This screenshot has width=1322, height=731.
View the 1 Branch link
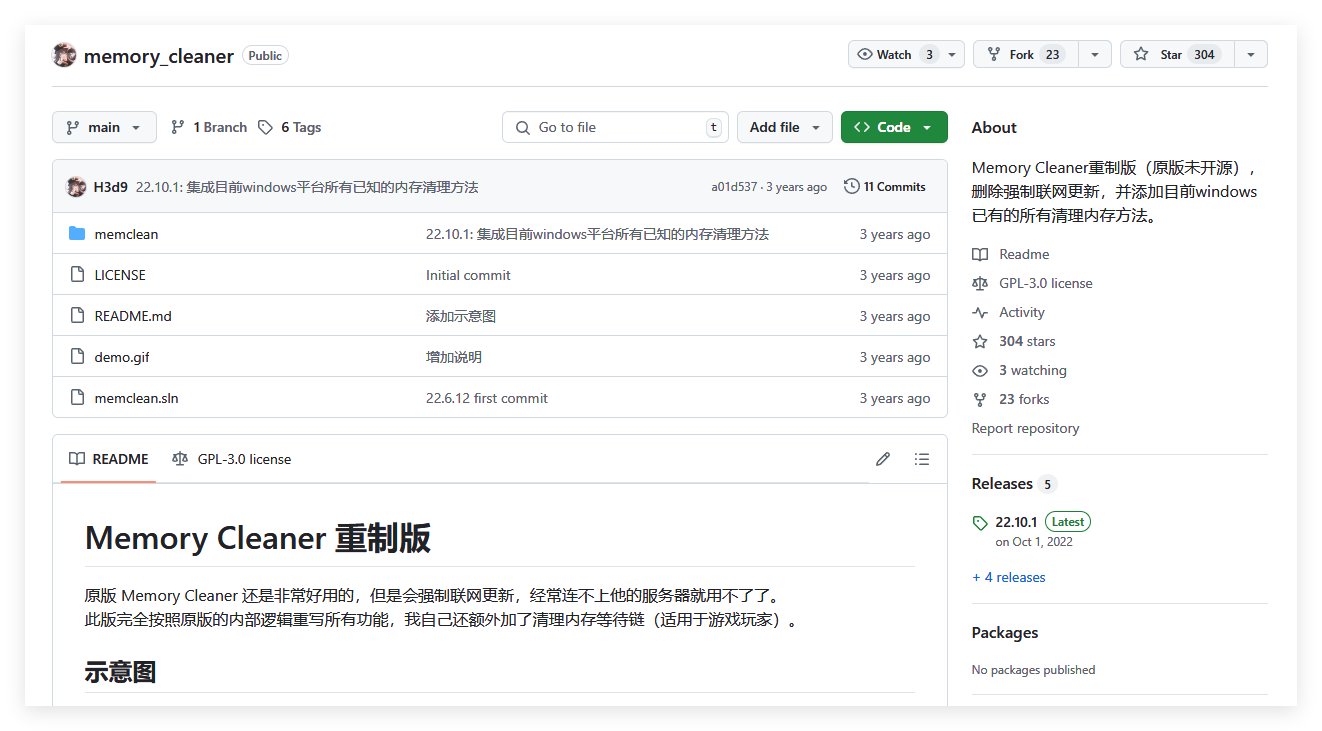(209, 127)
